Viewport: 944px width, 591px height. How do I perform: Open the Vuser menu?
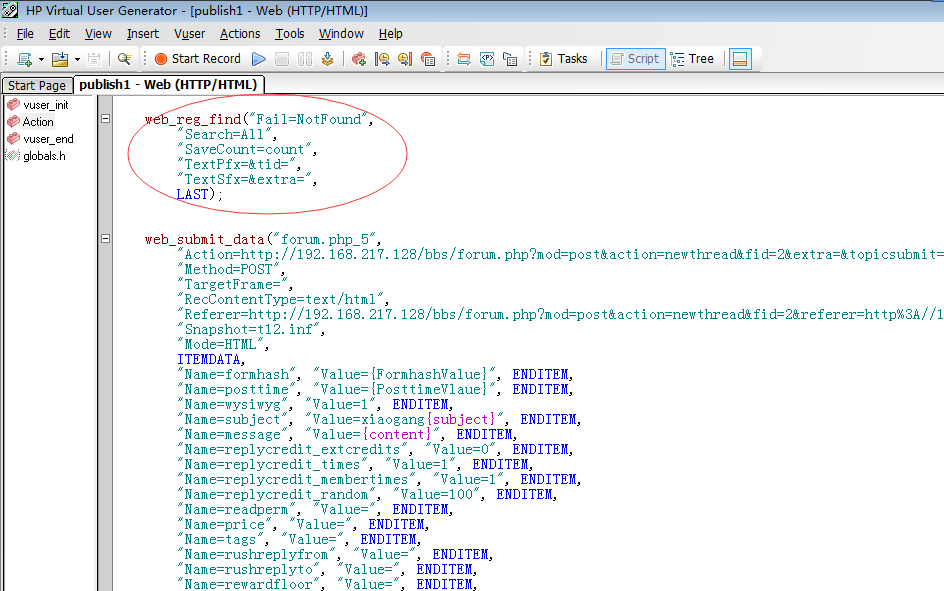190,34
